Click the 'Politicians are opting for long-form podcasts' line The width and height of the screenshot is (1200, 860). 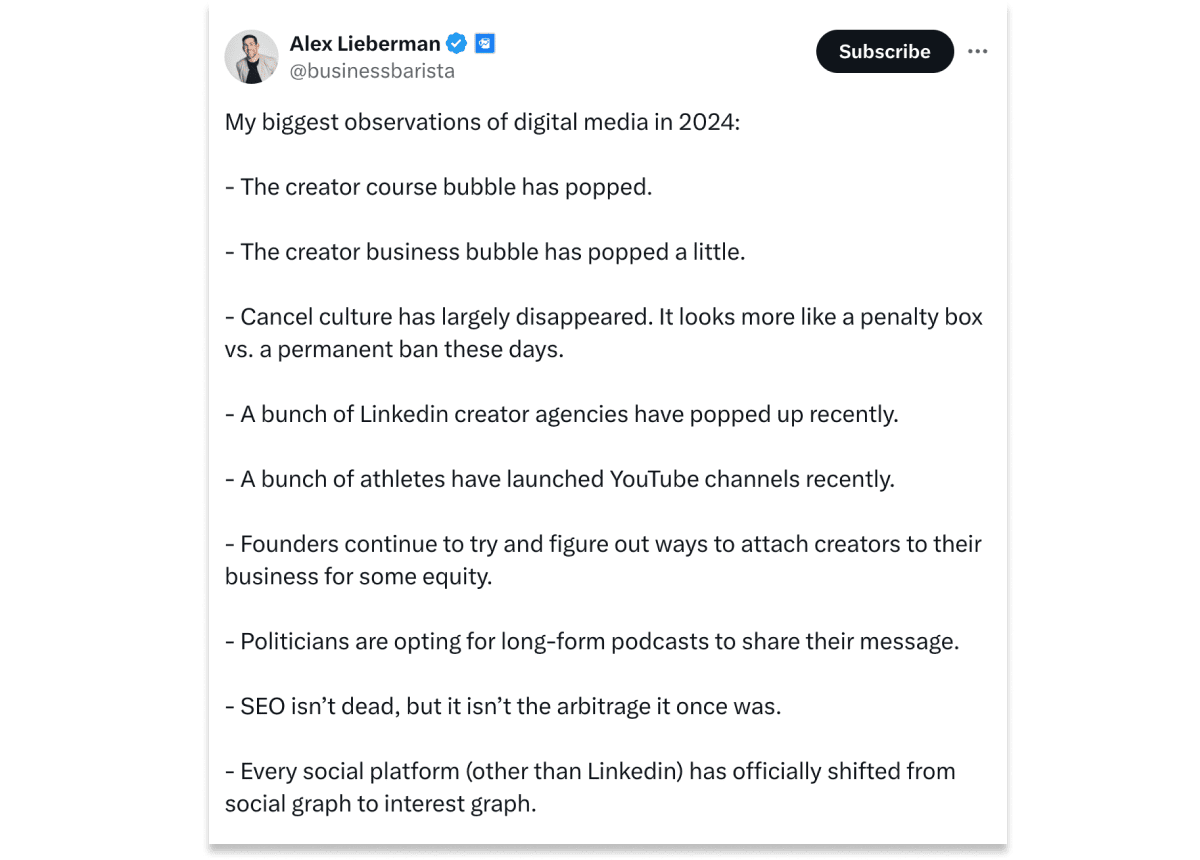[592, 641]
